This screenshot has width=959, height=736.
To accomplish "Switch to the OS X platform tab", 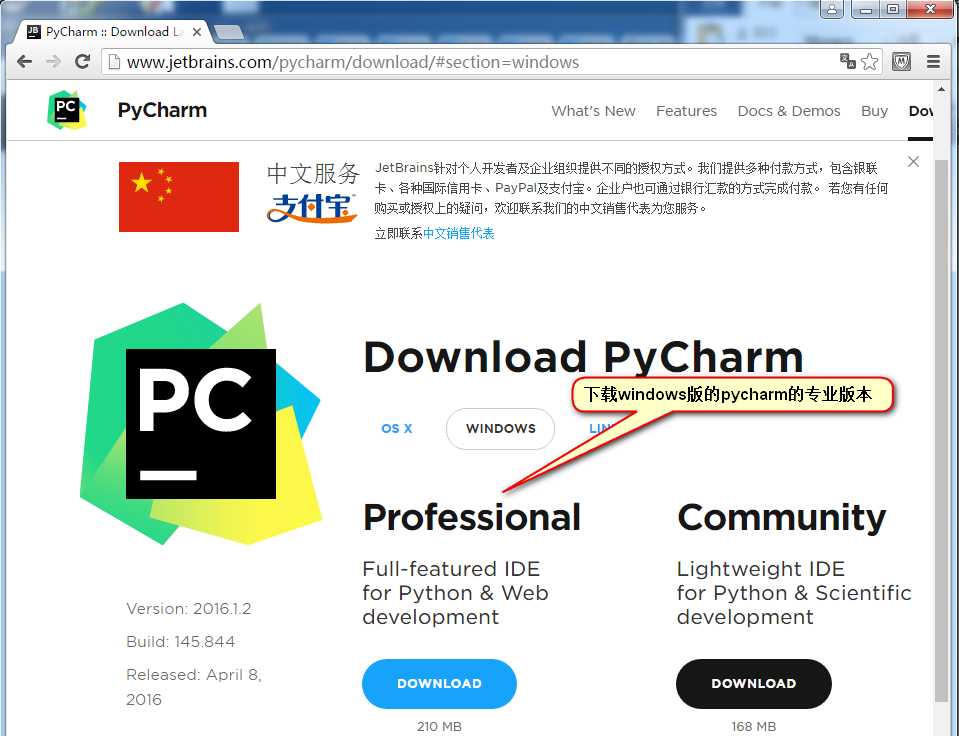I will [x=396, y=428].
